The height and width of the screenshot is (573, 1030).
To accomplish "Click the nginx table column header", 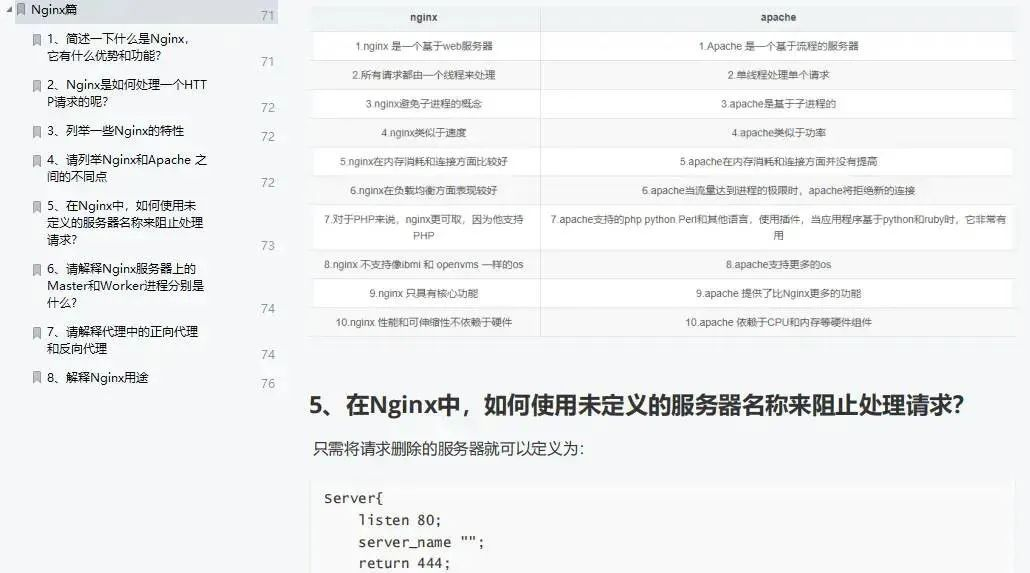I will [424, 18].
